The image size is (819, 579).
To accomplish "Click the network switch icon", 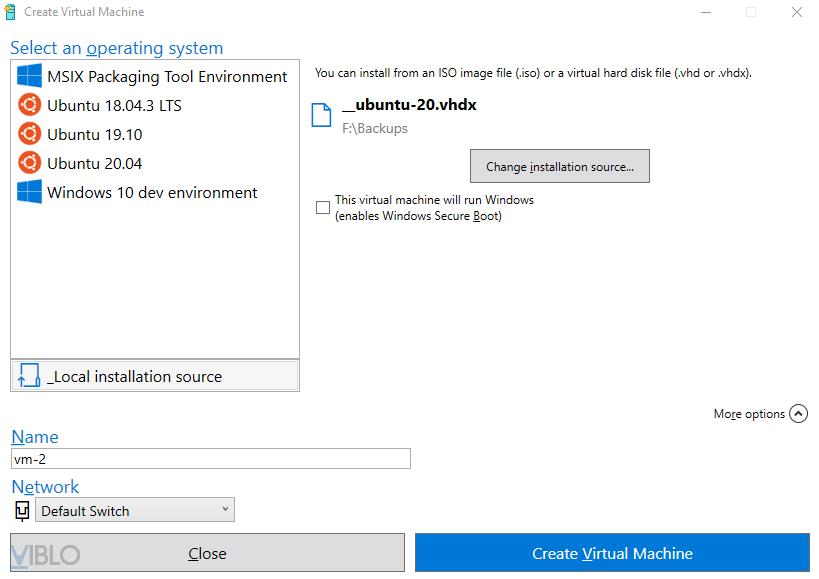I will click(x=22, y=511).
